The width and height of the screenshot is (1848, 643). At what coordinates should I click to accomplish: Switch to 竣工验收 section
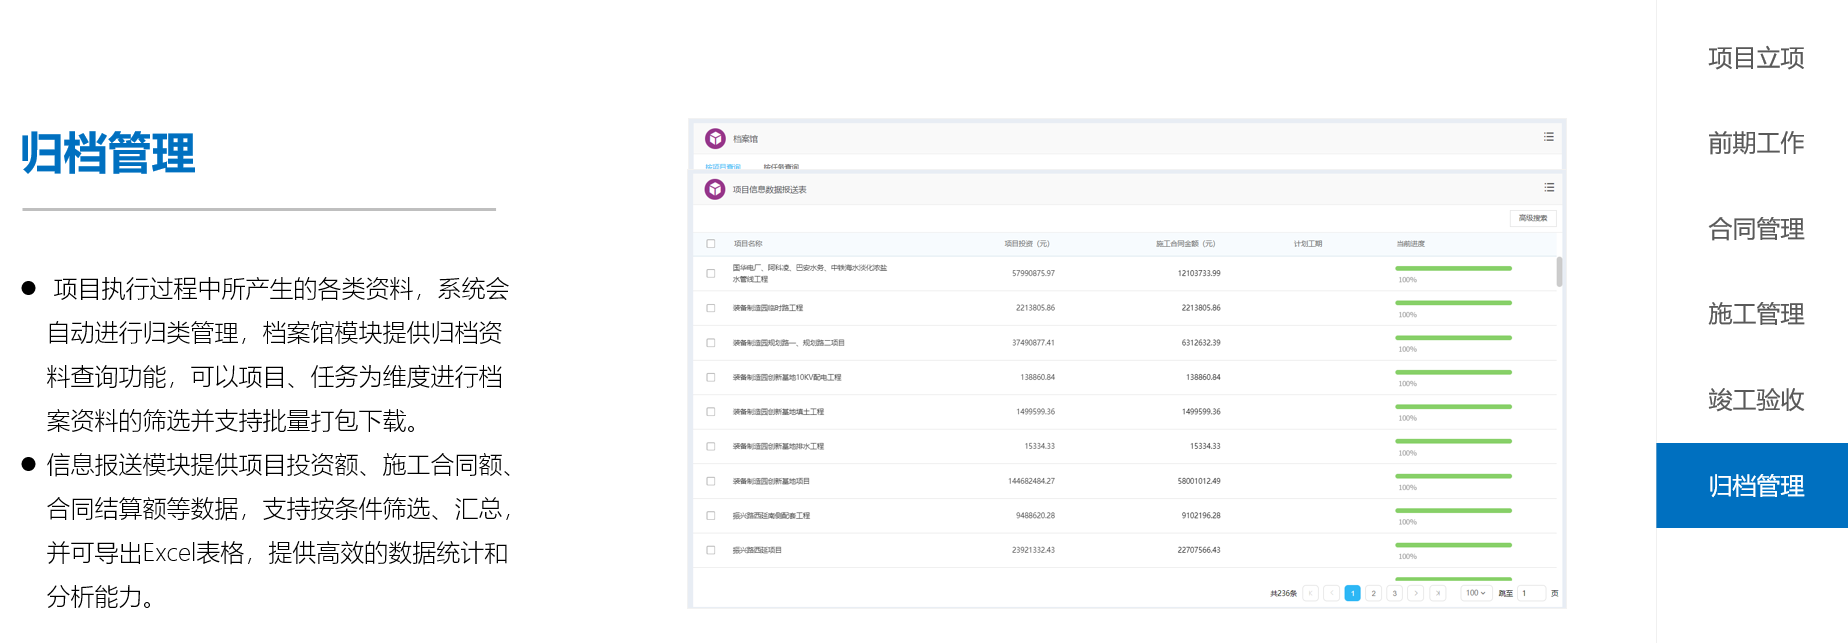(1755, 400)
